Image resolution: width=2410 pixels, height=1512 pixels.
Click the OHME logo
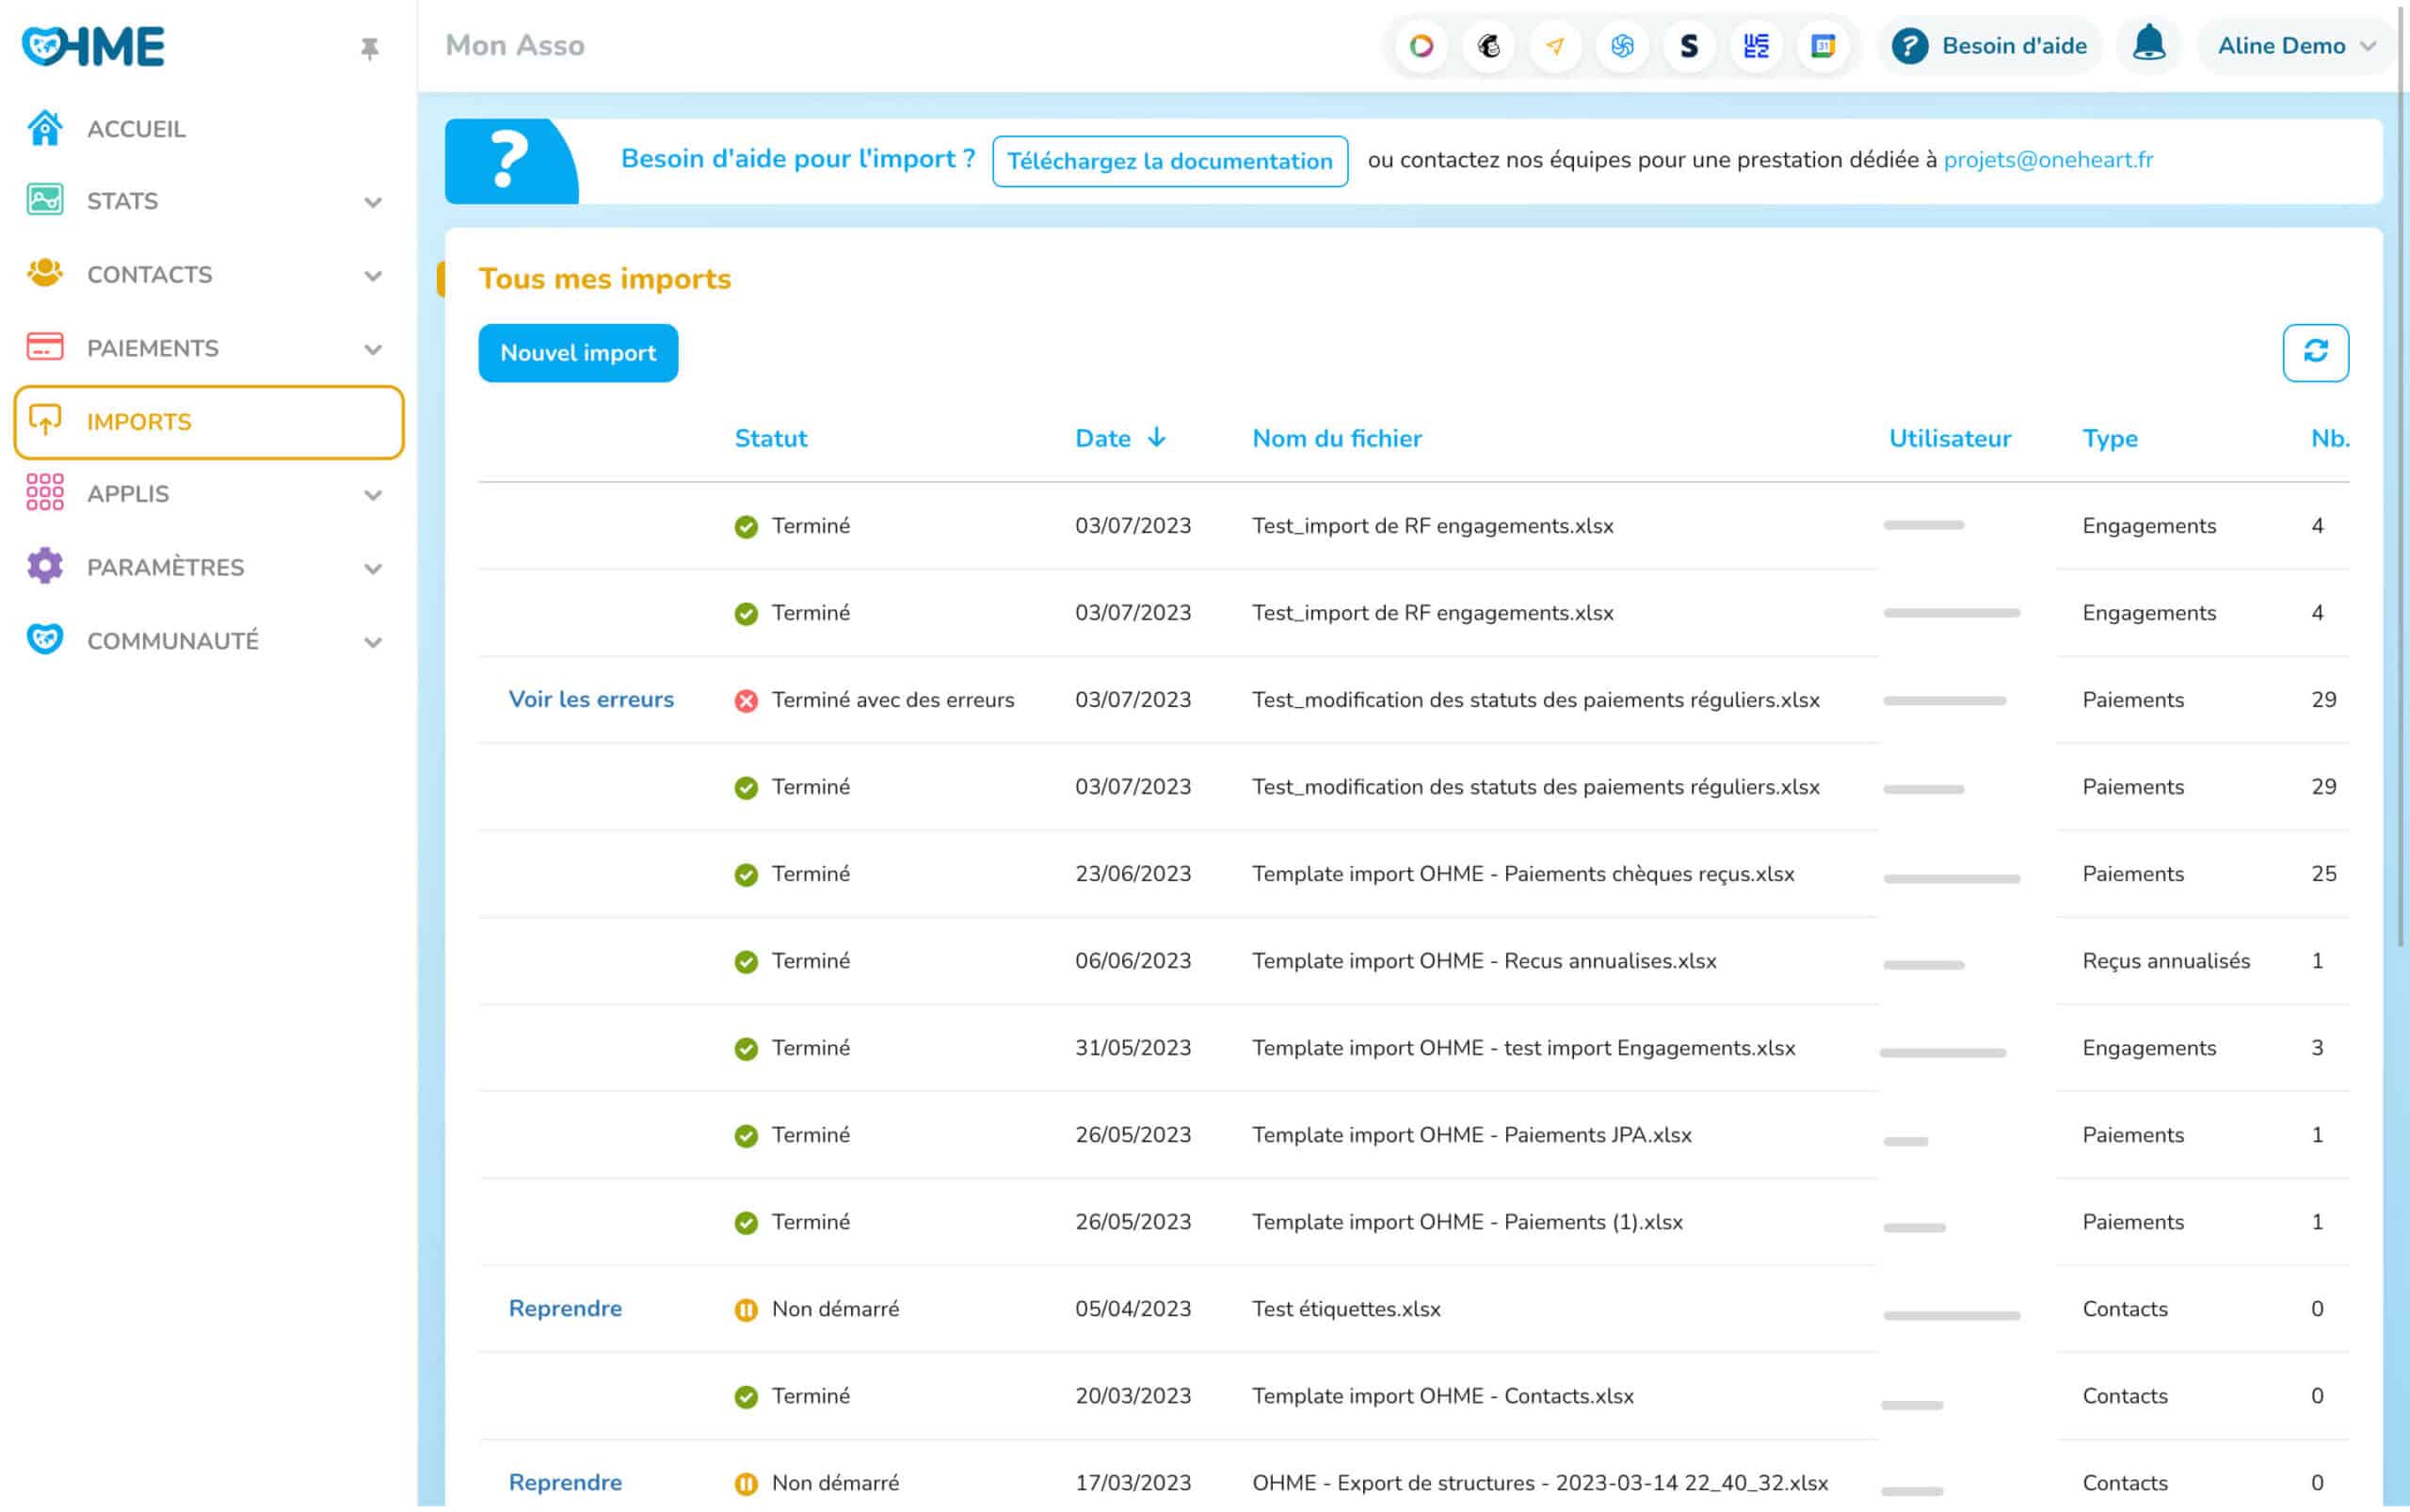point(93,46)
